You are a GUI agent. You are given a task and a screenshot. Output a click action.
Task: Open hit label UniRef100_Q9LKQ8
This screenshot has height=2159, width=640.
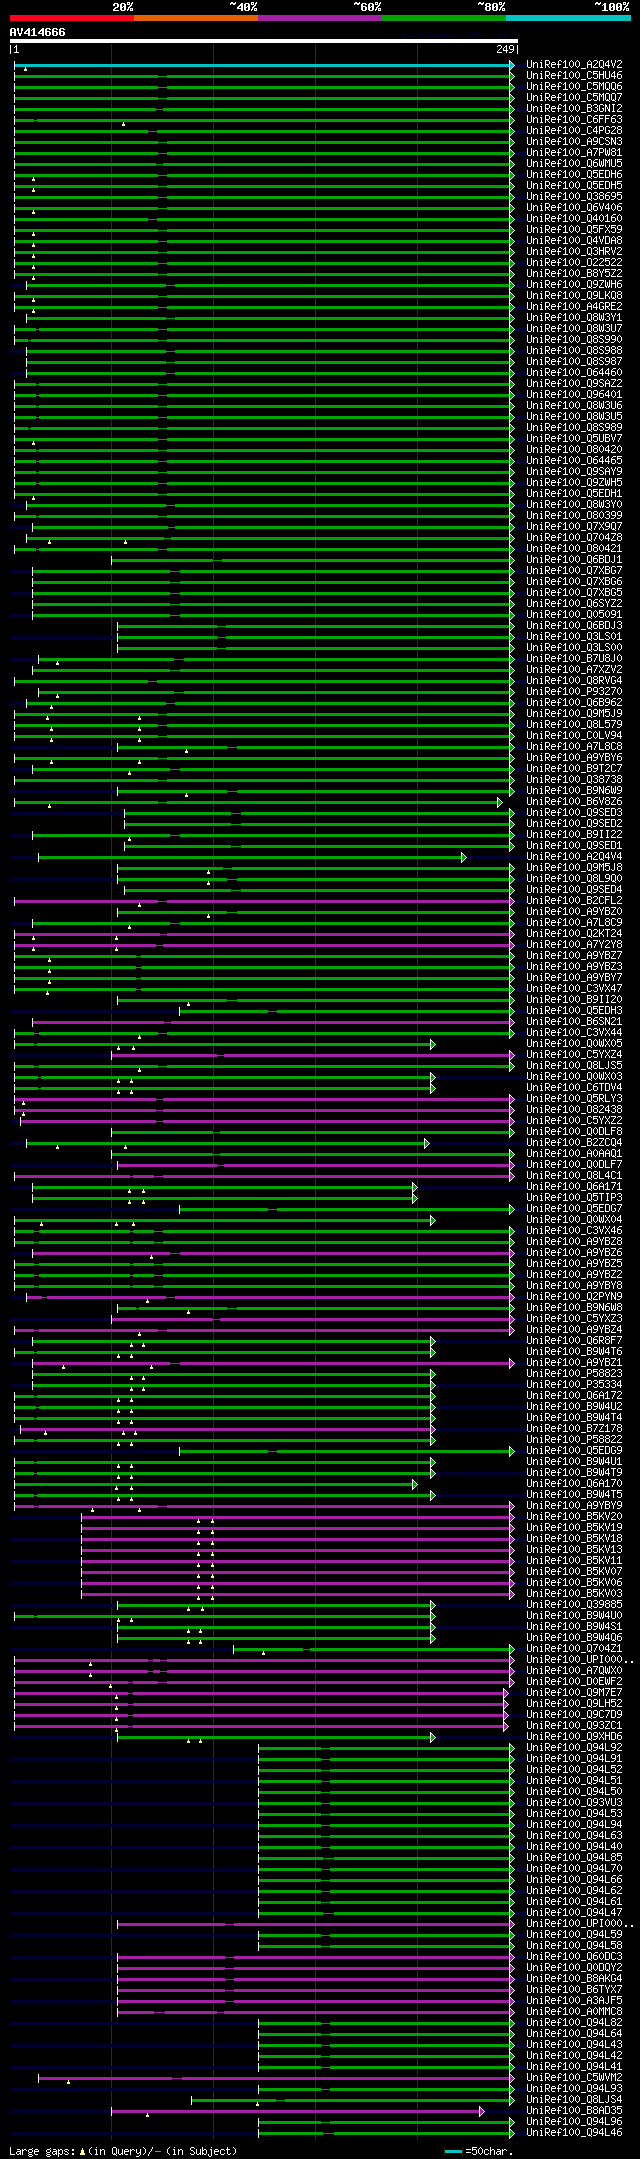click(574, 296)
